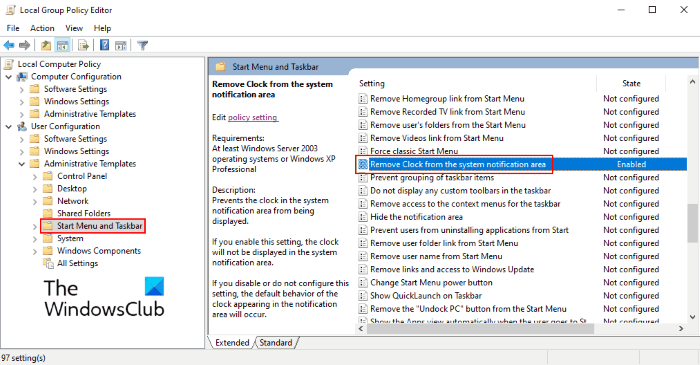Select the Network folder in tree
Screen dimensions: 700x365
click(73, 201)
